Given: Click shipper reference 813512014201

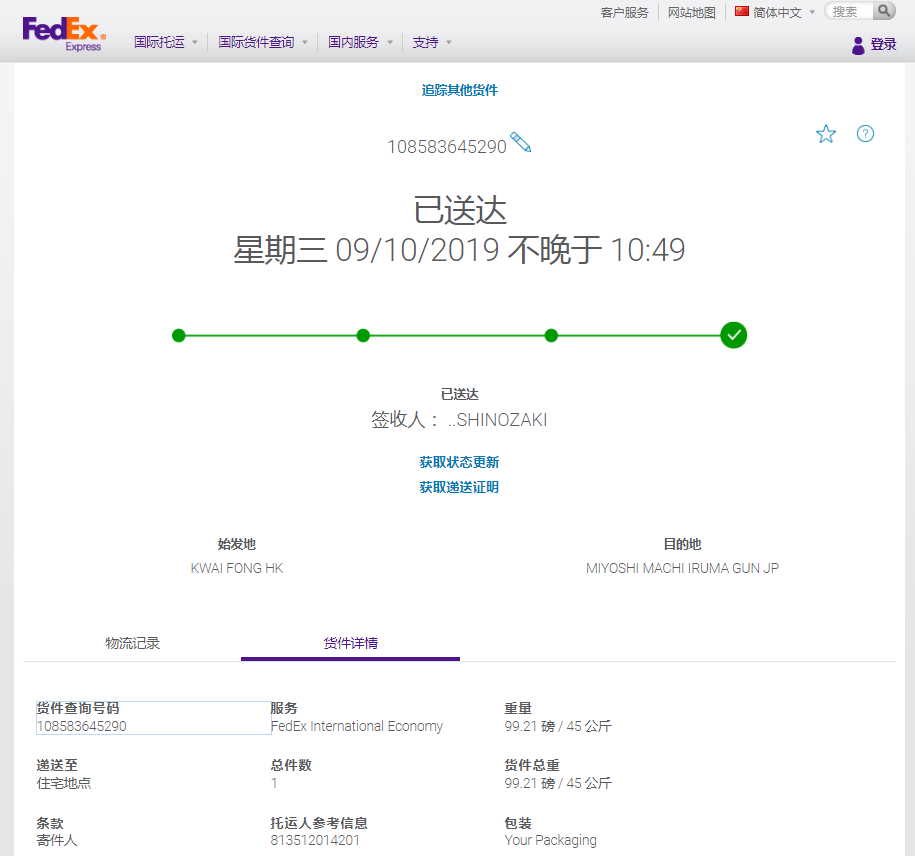Looking at the screenshot, I should pyautogui.click(x=315, y=840).
